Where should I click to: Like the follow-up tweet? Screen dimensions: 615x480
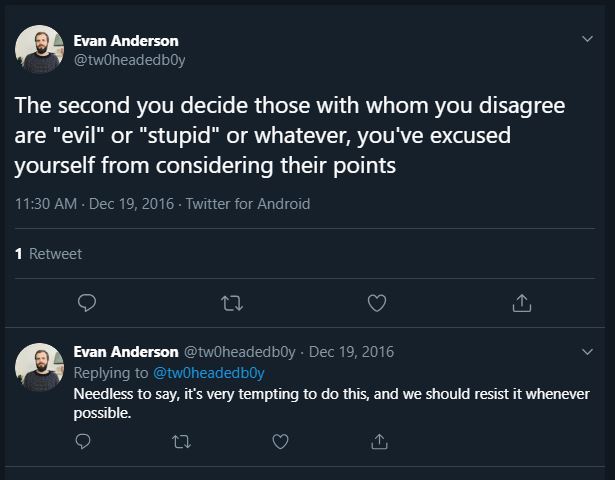(281, 440)
